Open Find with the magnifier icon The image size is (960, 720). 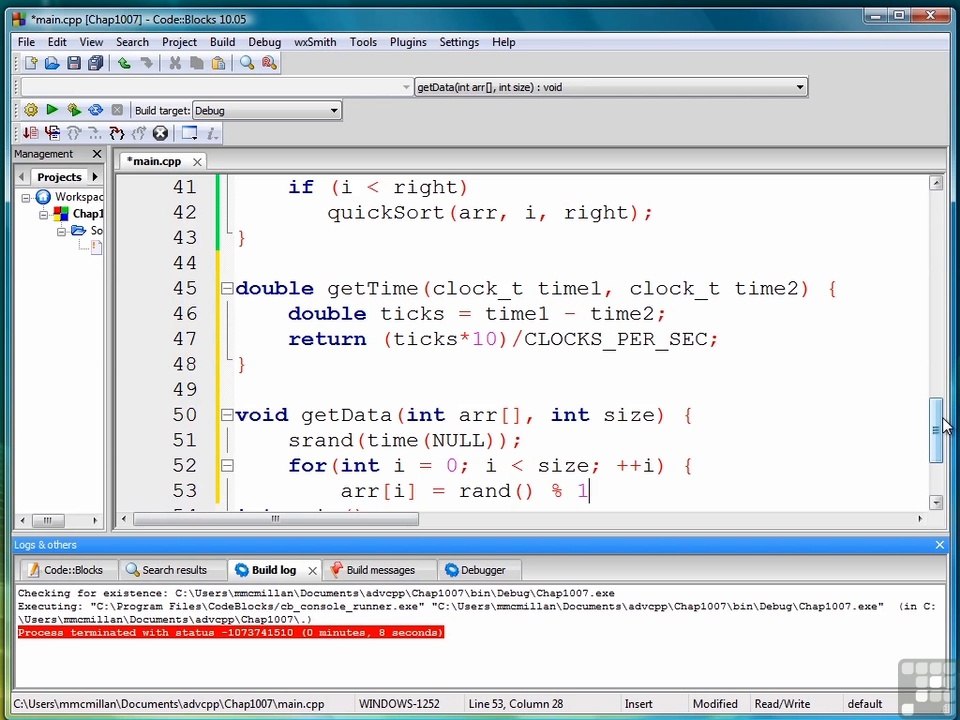click(247, 63)
